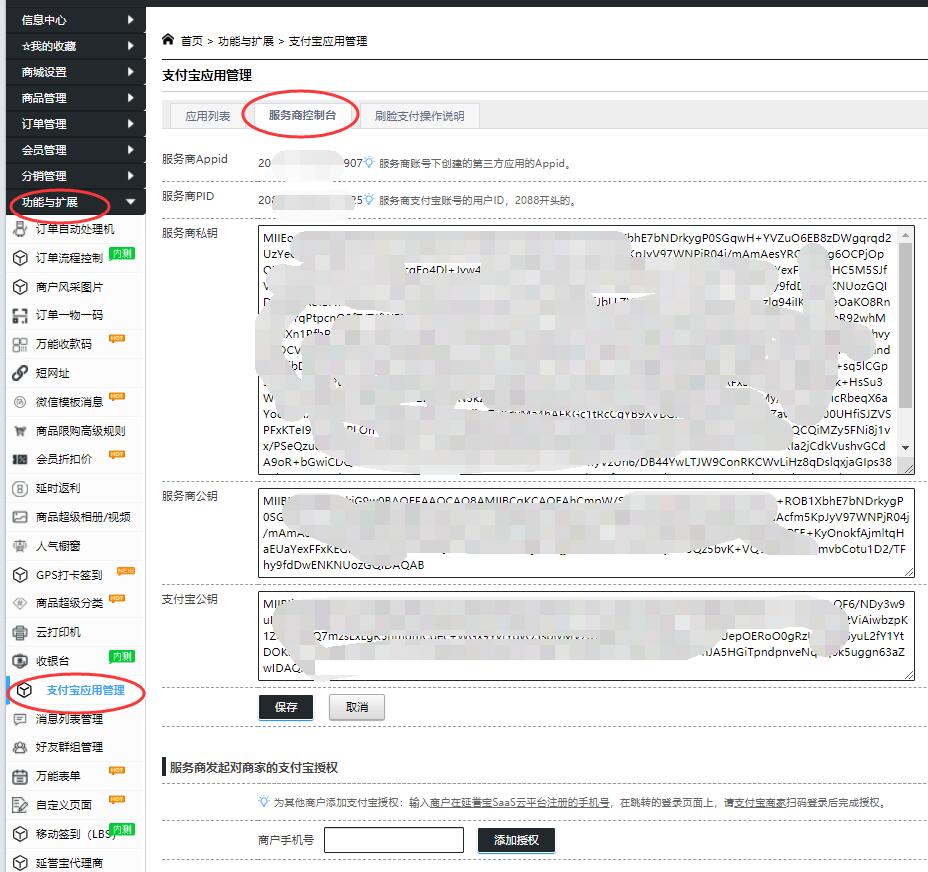Click the lightbulb hint icon beside 服务商Appid
This screenshot has width=928, height=872.
(369, 162)
